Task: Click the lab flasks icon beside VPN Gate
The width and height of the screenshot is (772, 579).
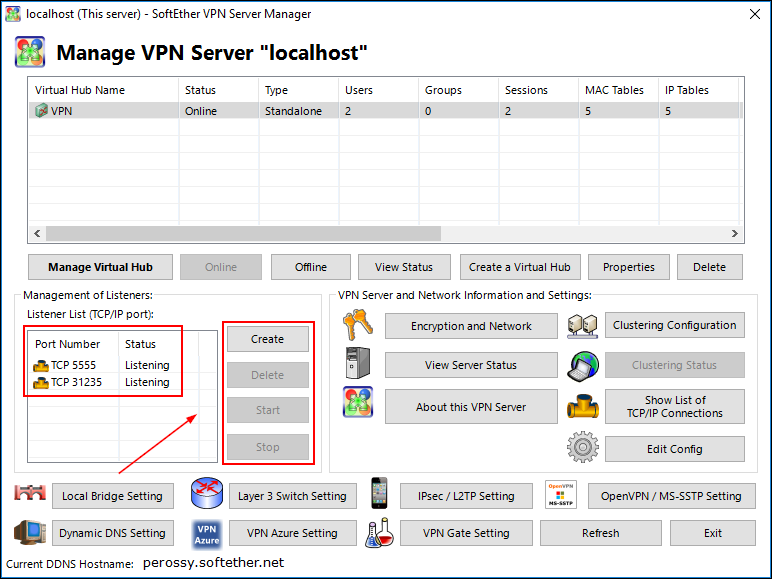Action: click(380, 533)
